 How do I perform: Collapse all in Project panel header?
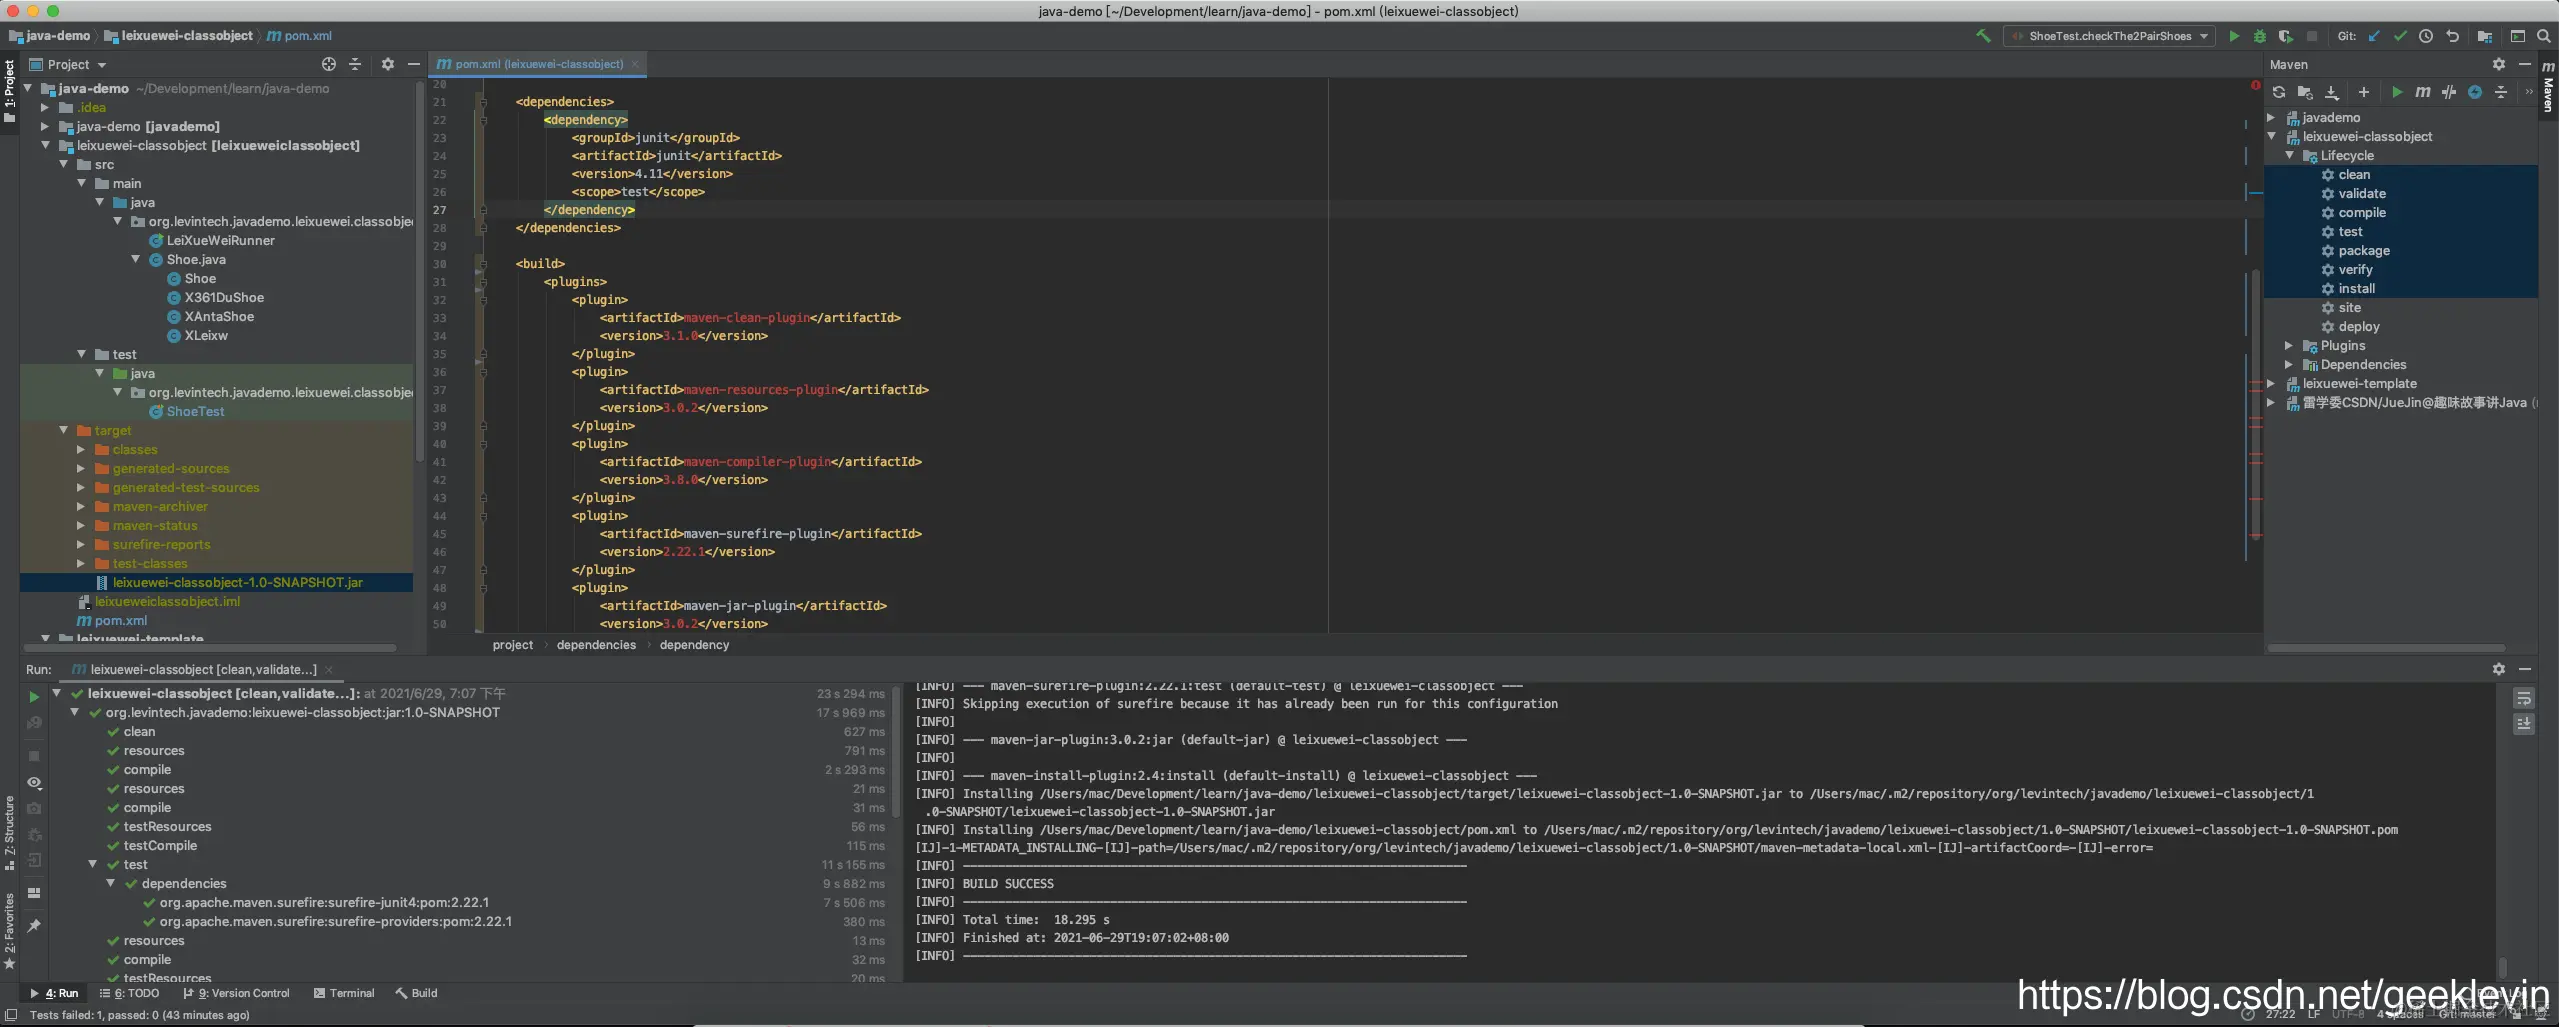tap(355, 64)
